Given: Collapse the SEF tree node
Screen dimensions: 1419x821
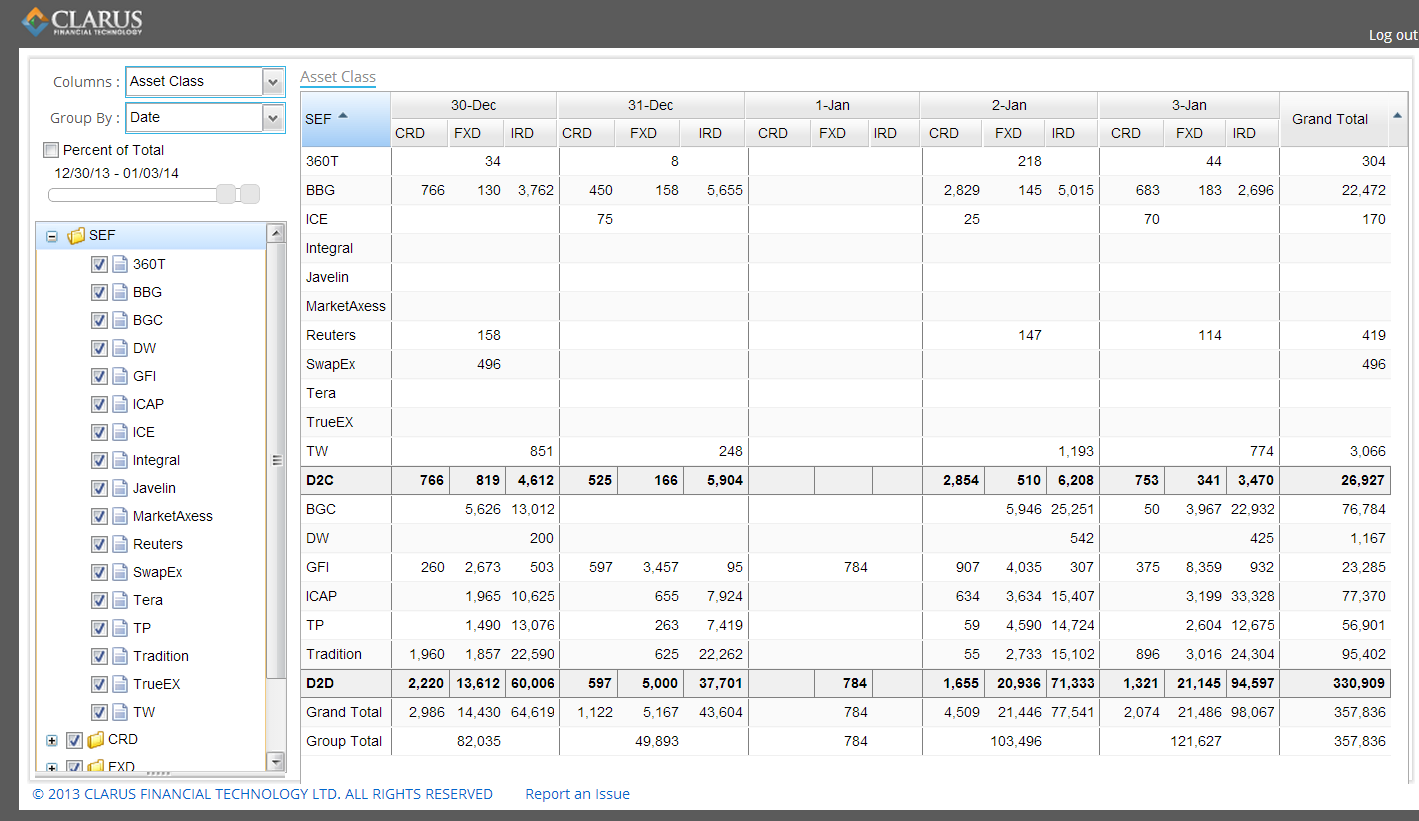Looking at the screenshot, I should 52,237.
